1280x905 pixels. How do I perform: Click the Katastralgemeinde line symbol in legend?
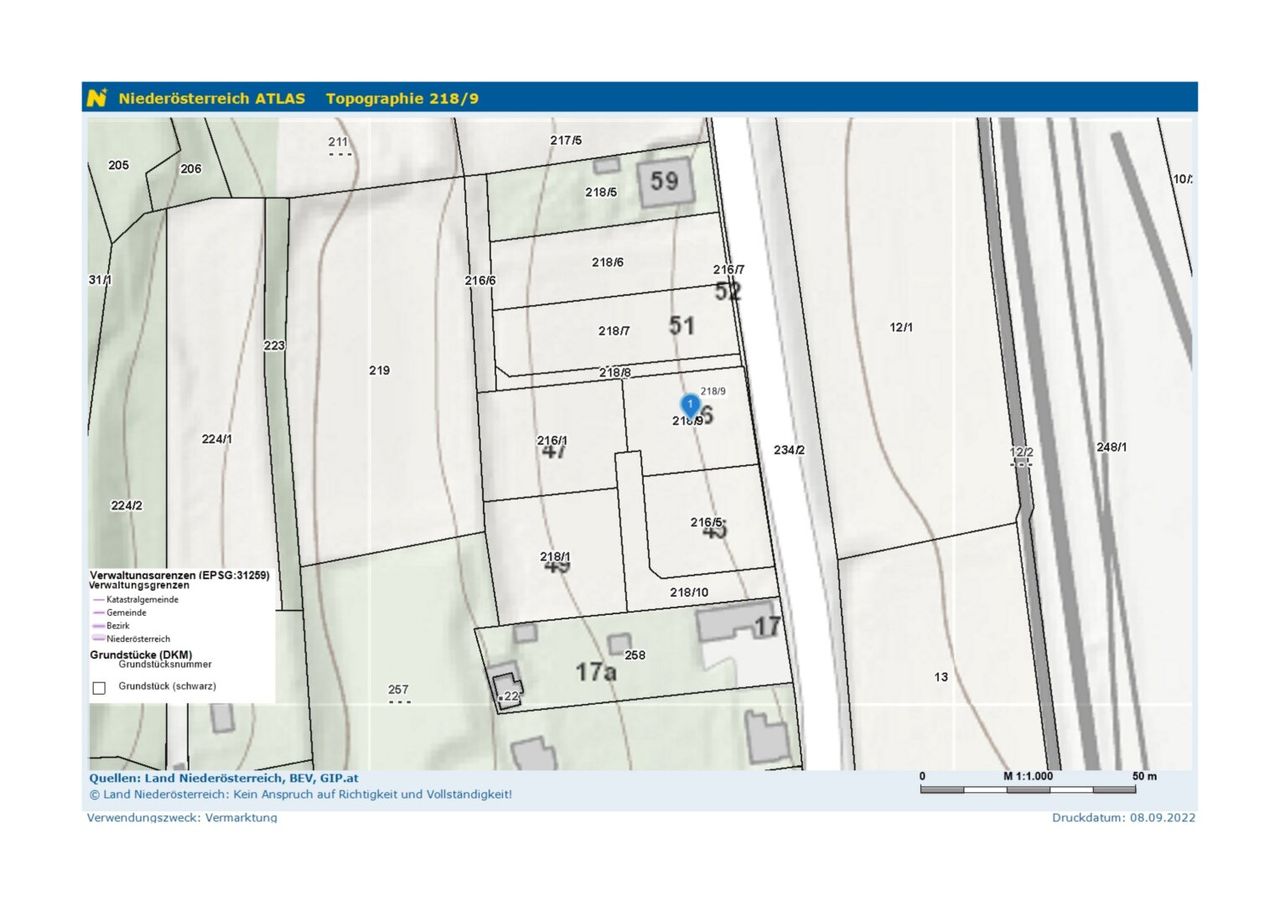click(98, 598)
